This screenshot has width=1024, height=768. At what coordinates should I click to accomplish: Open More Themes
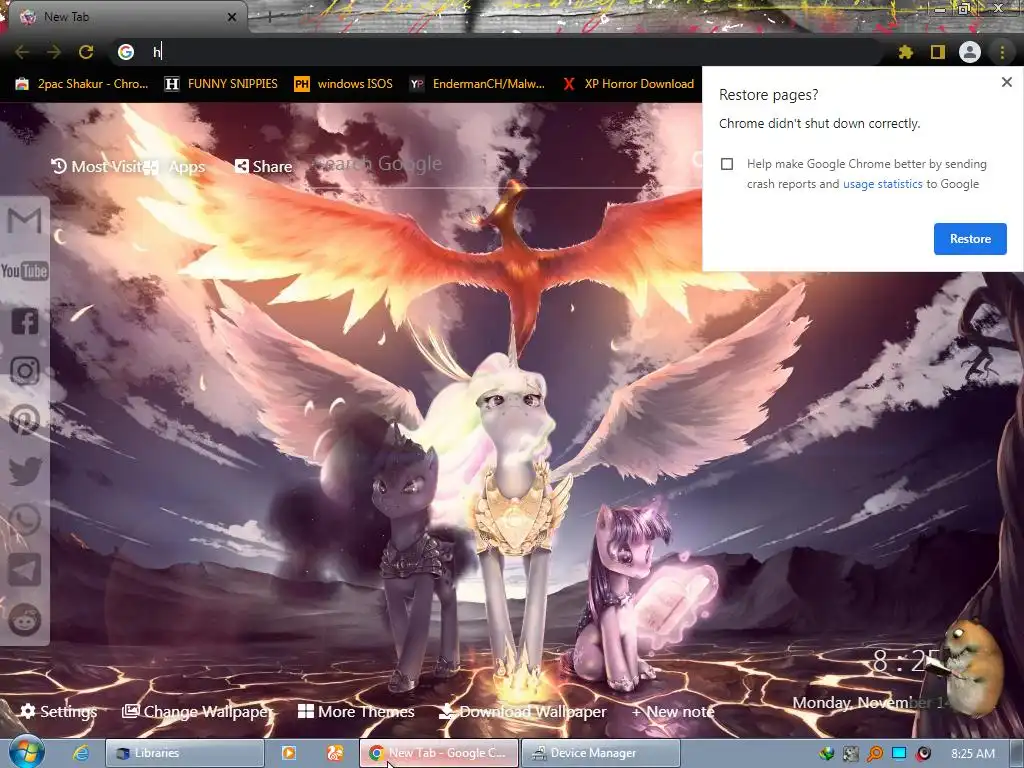356,711
